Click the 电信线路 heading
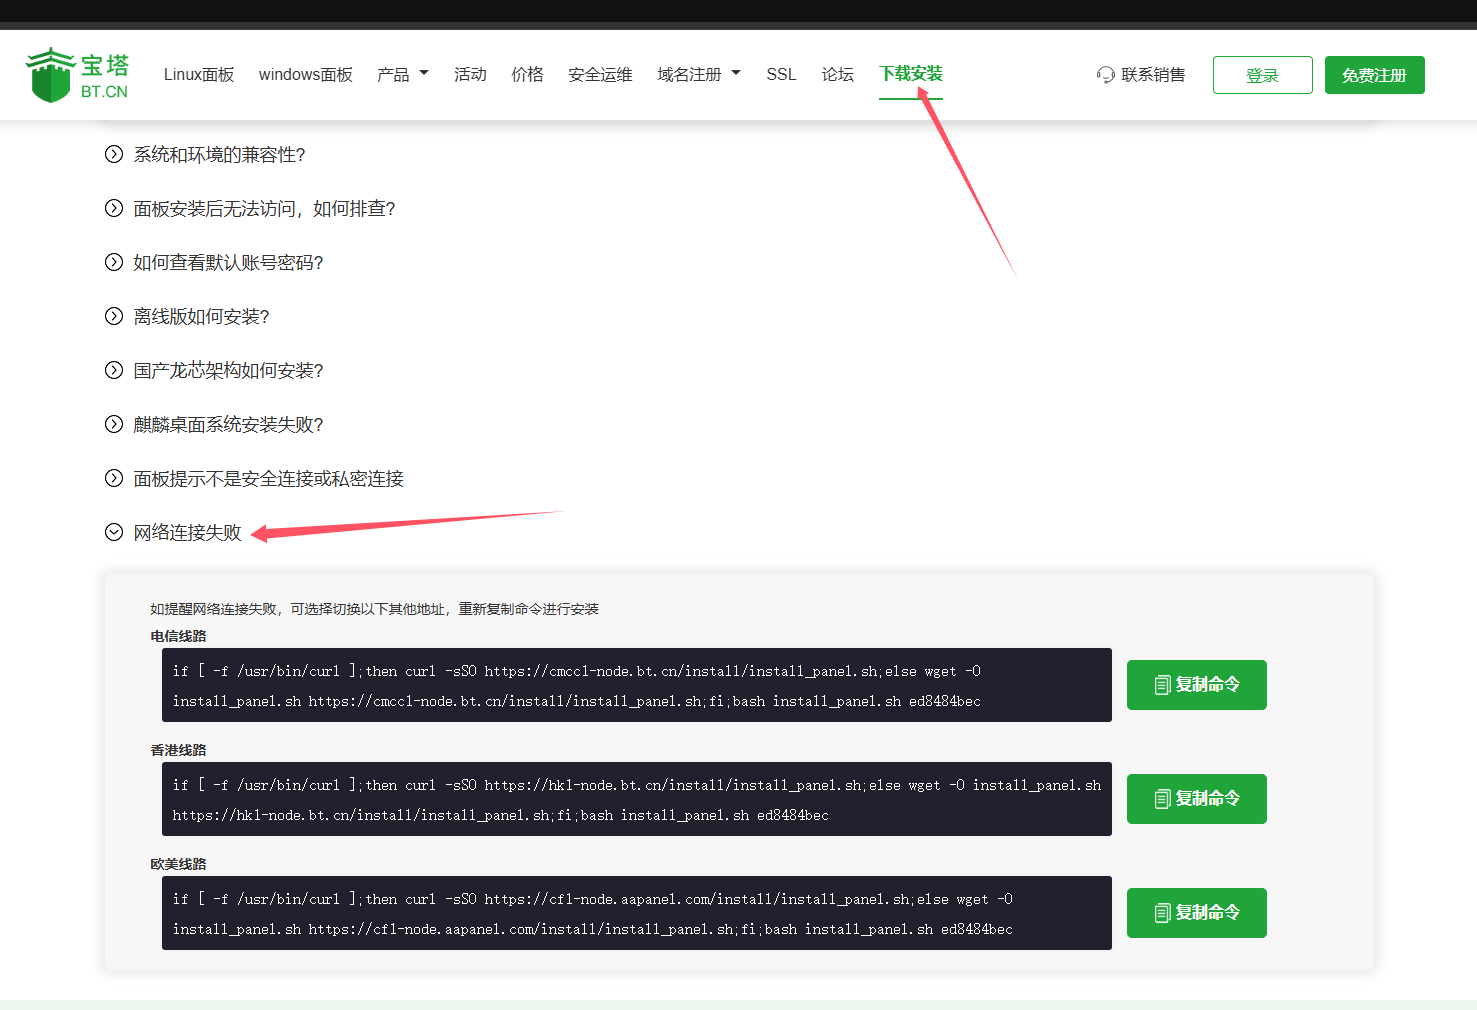Viewport: 1477px width, 1010px height. [x=178, y=636]
